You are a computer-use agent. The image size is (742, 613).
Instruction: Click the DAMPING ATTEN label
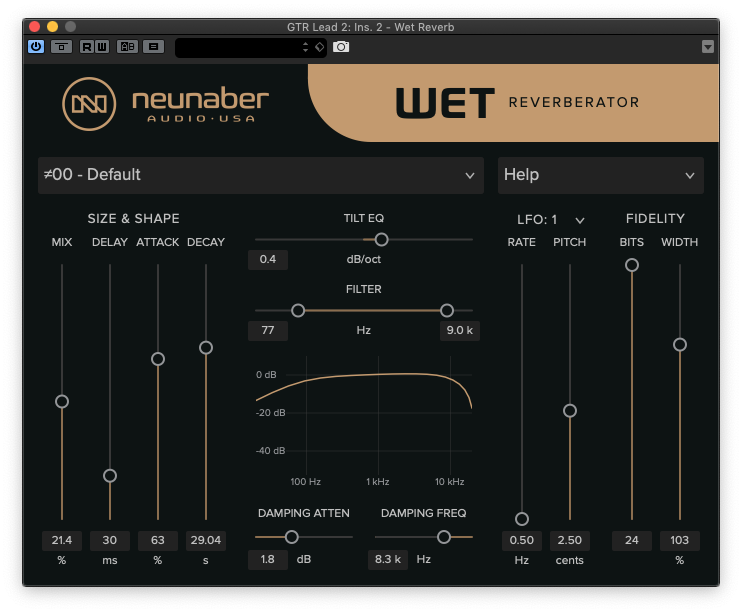304,513
